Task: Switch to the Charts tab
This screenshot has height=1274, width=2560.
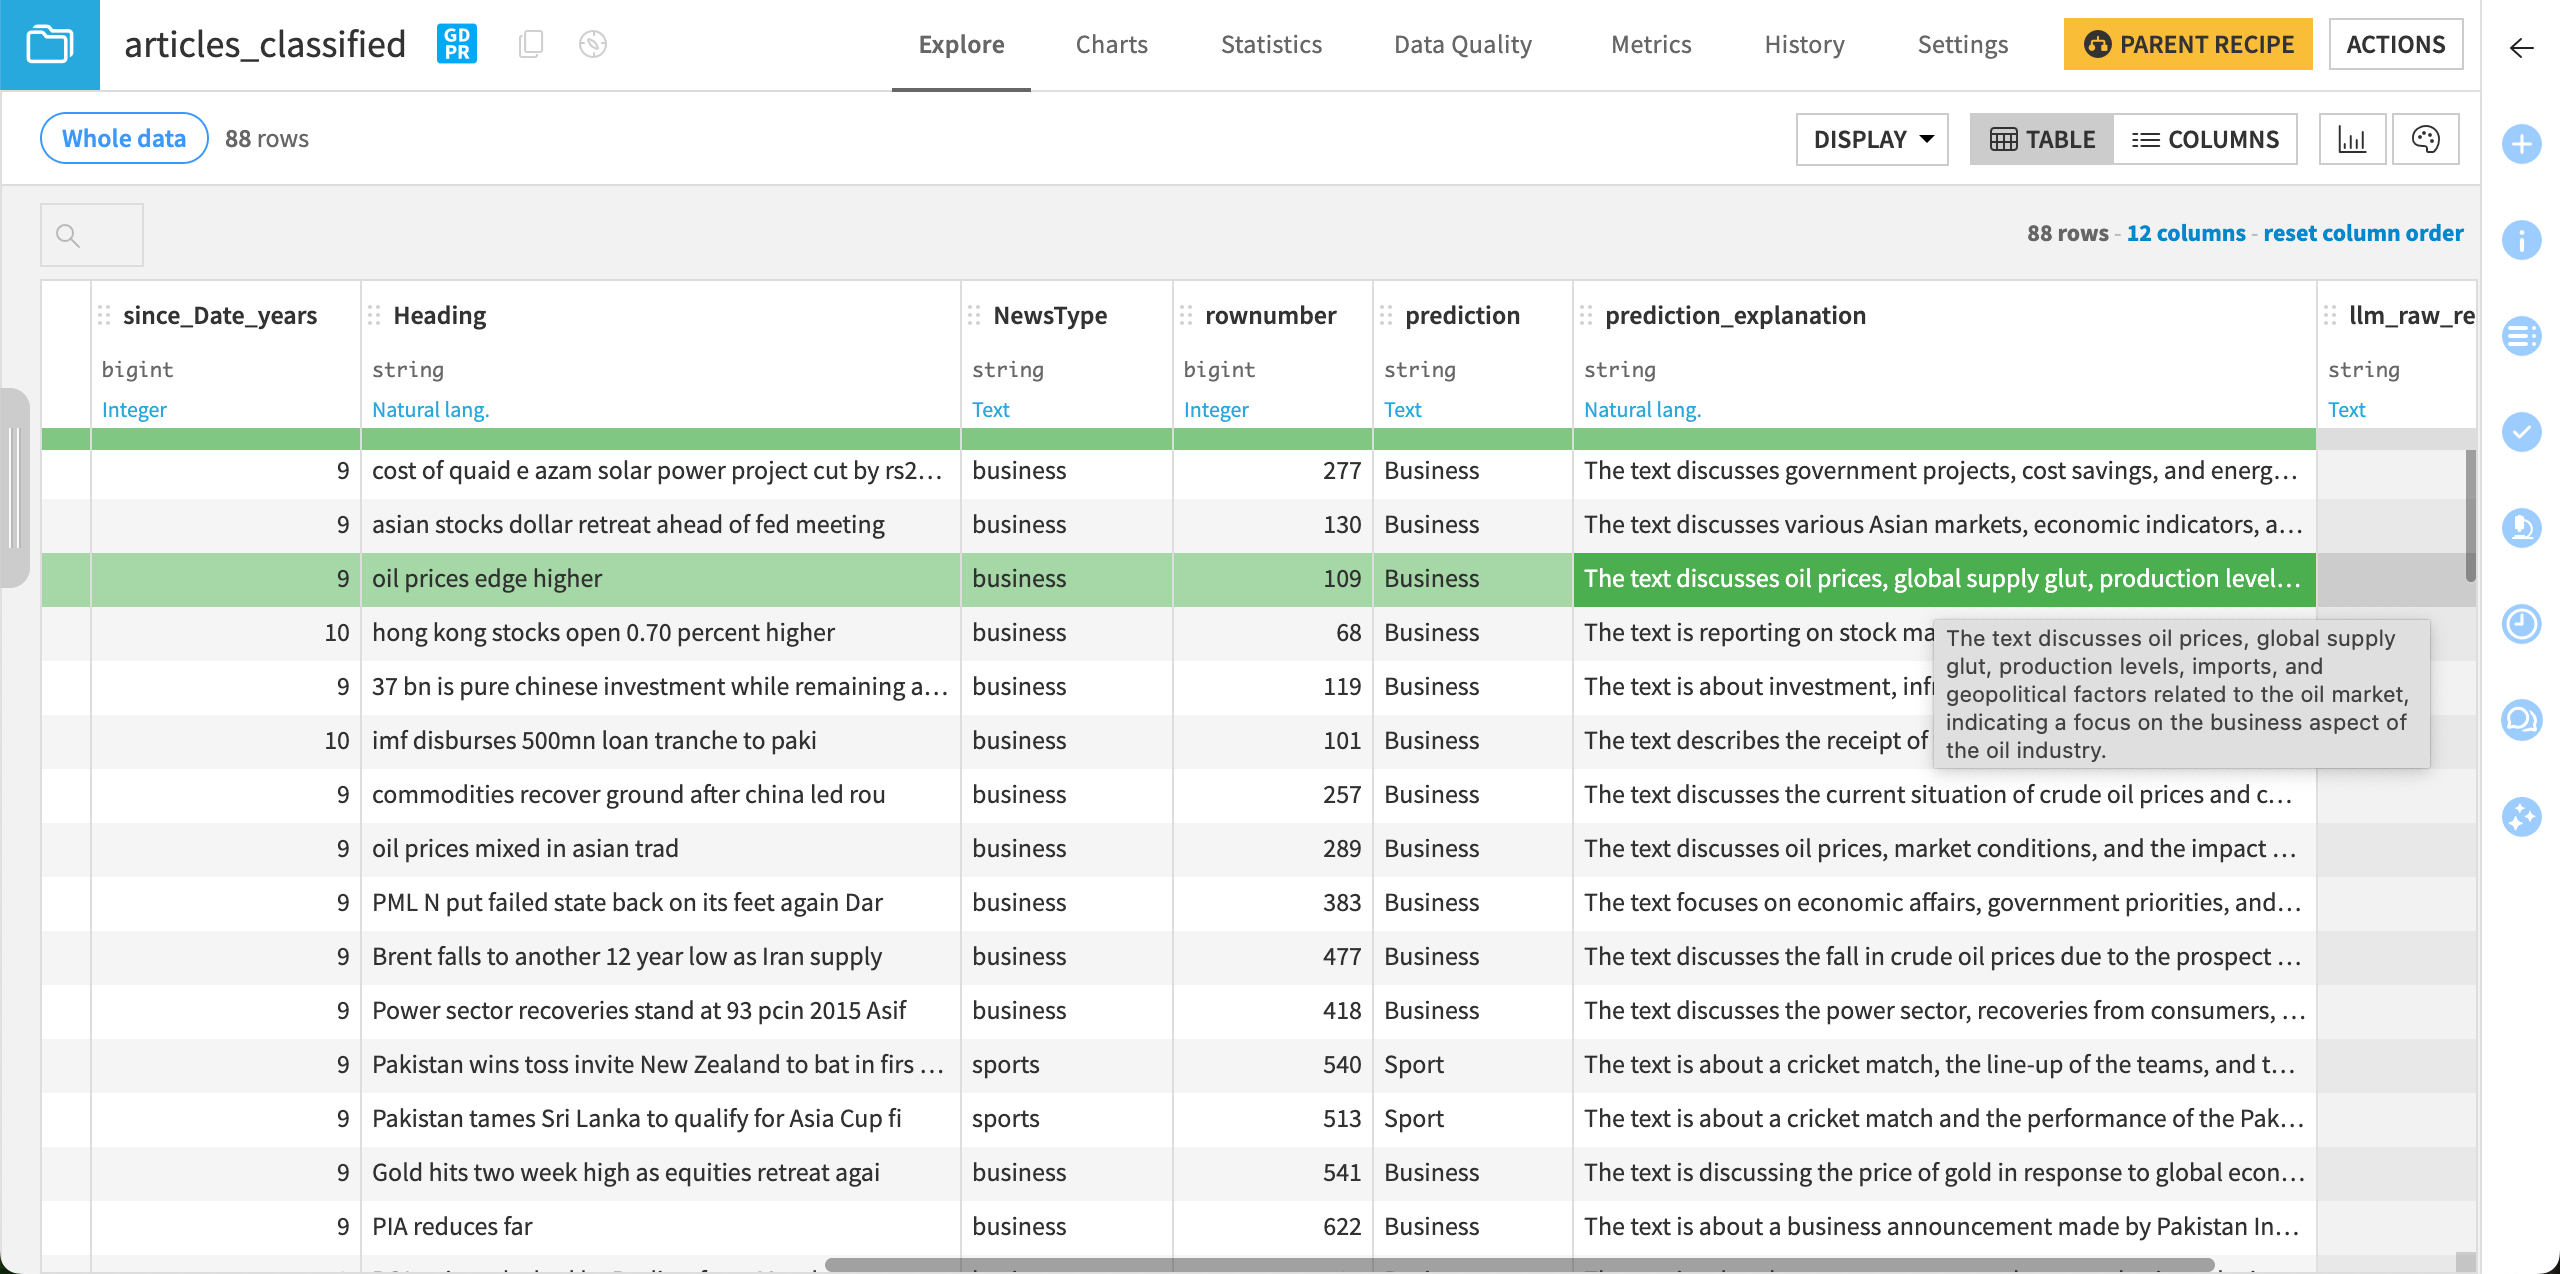Action: point(1111,44)
